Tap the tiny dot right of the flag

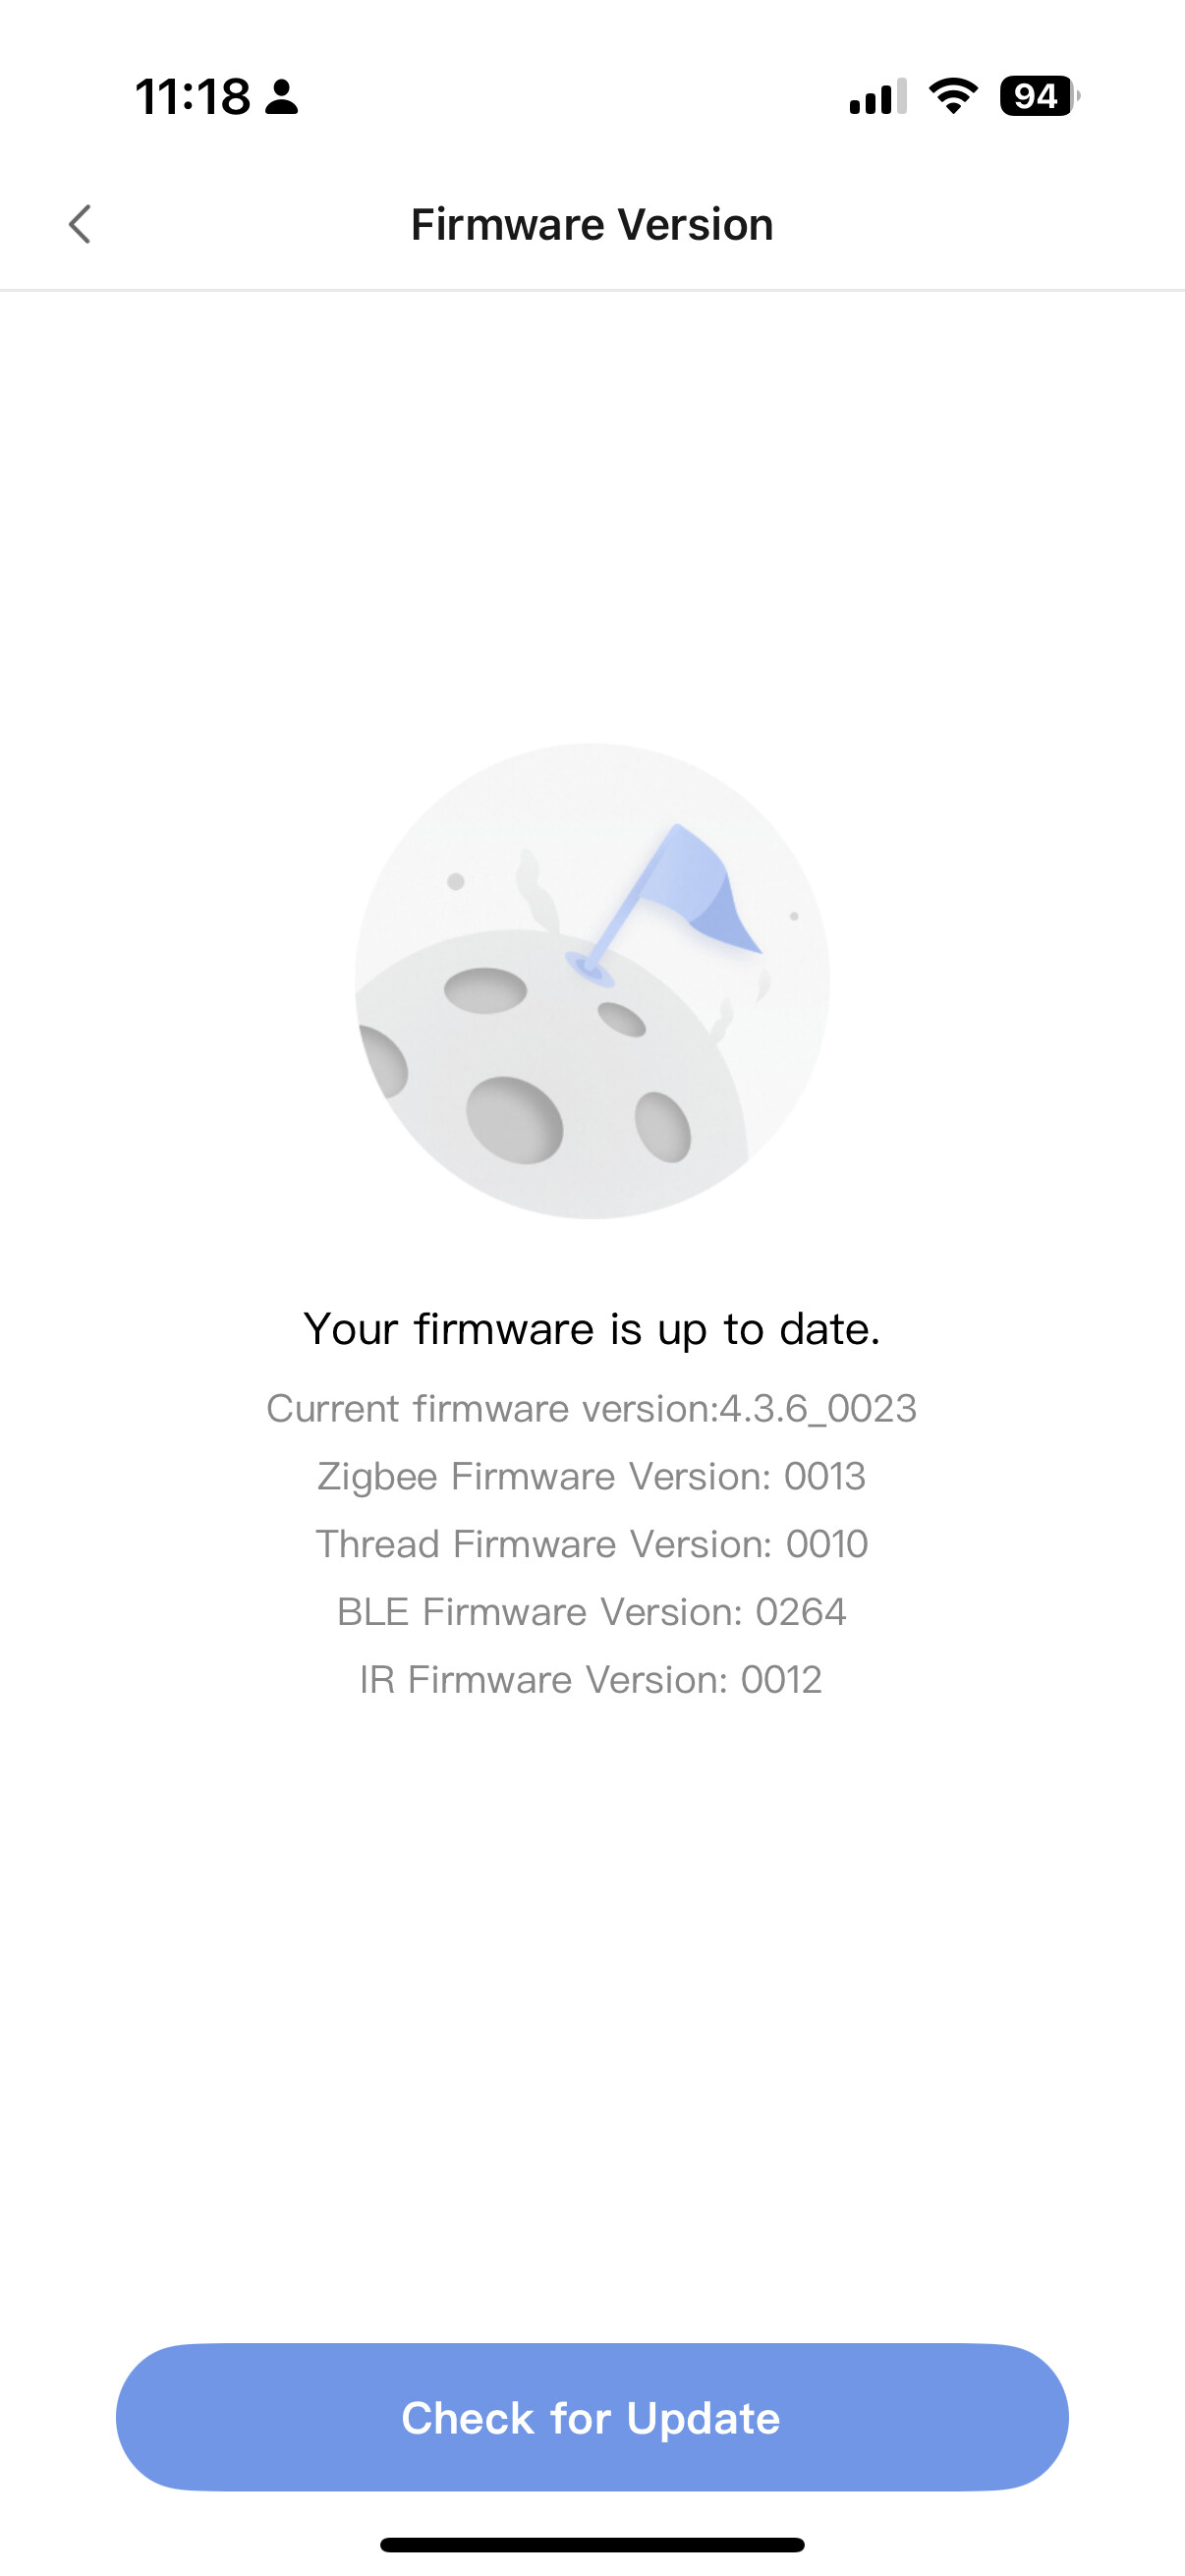pyautogui.click(x=794, y=916)
